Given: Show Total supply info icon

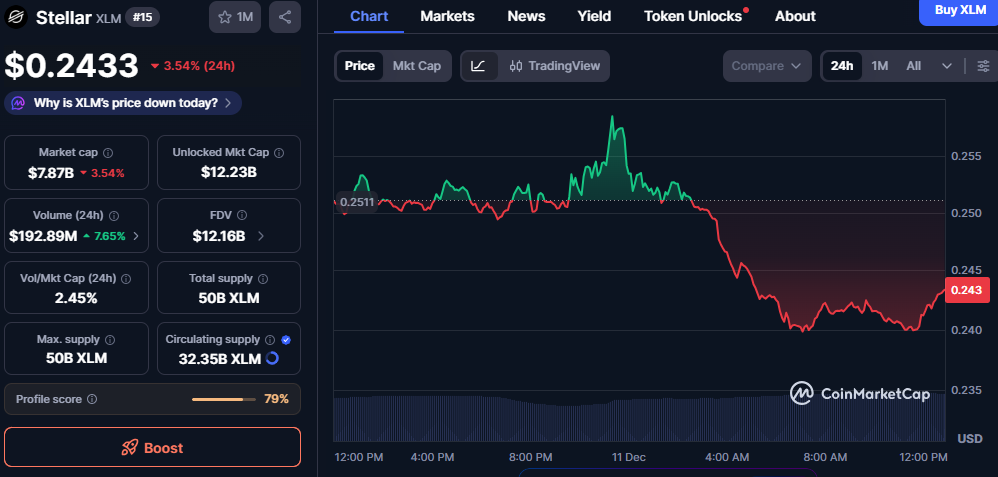Looking at the screenshot, I should (x=263, y=279).
